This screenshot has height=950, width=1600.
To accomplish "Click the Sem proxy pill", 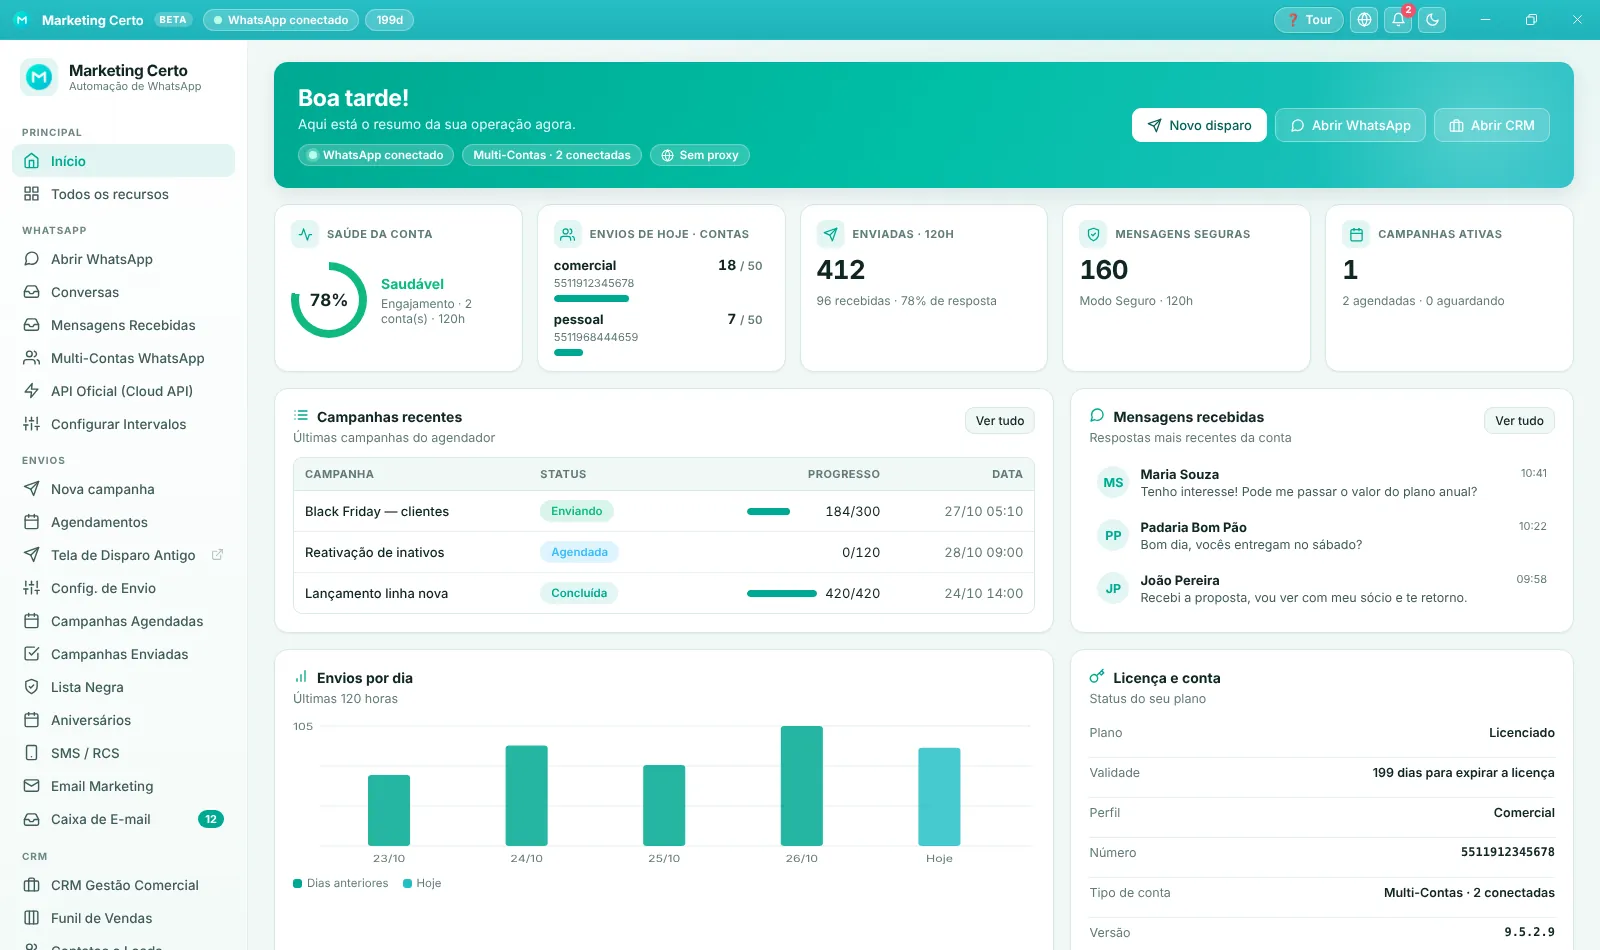I will point(700,155).
